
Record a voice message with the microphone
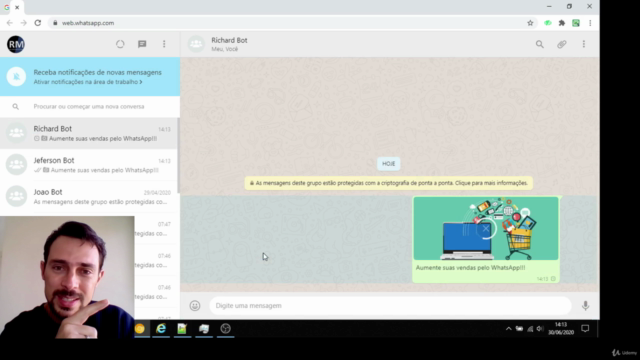[585, 305]
